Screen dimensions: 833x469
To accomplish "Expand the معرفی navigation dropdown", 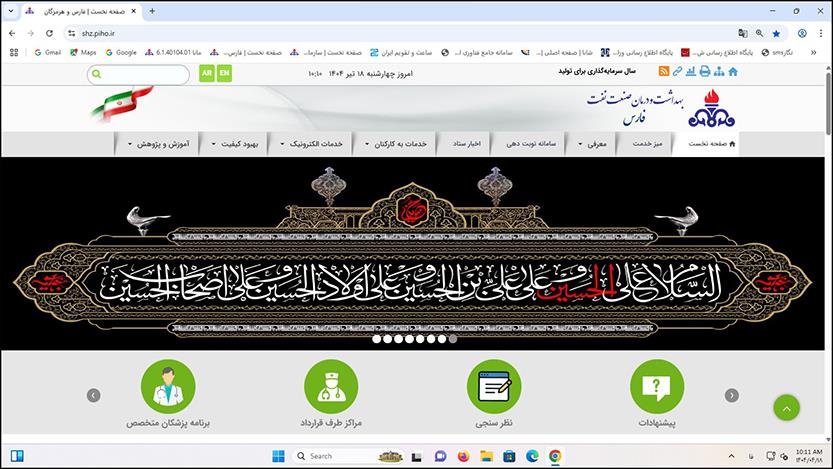I will click(592, 144).
